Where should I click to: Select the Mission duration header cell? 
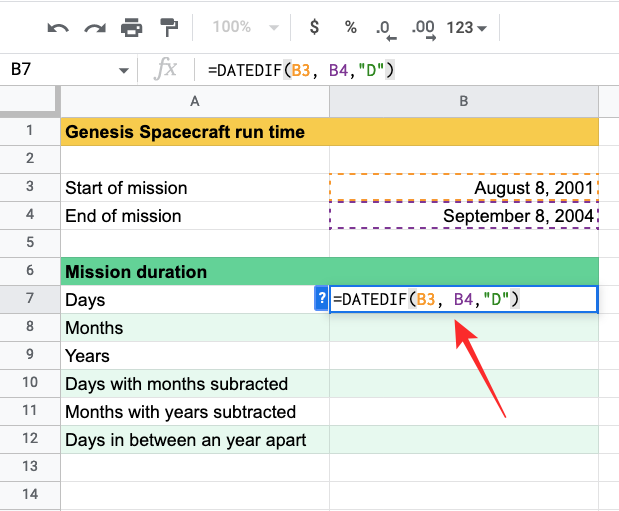[194, 272]
